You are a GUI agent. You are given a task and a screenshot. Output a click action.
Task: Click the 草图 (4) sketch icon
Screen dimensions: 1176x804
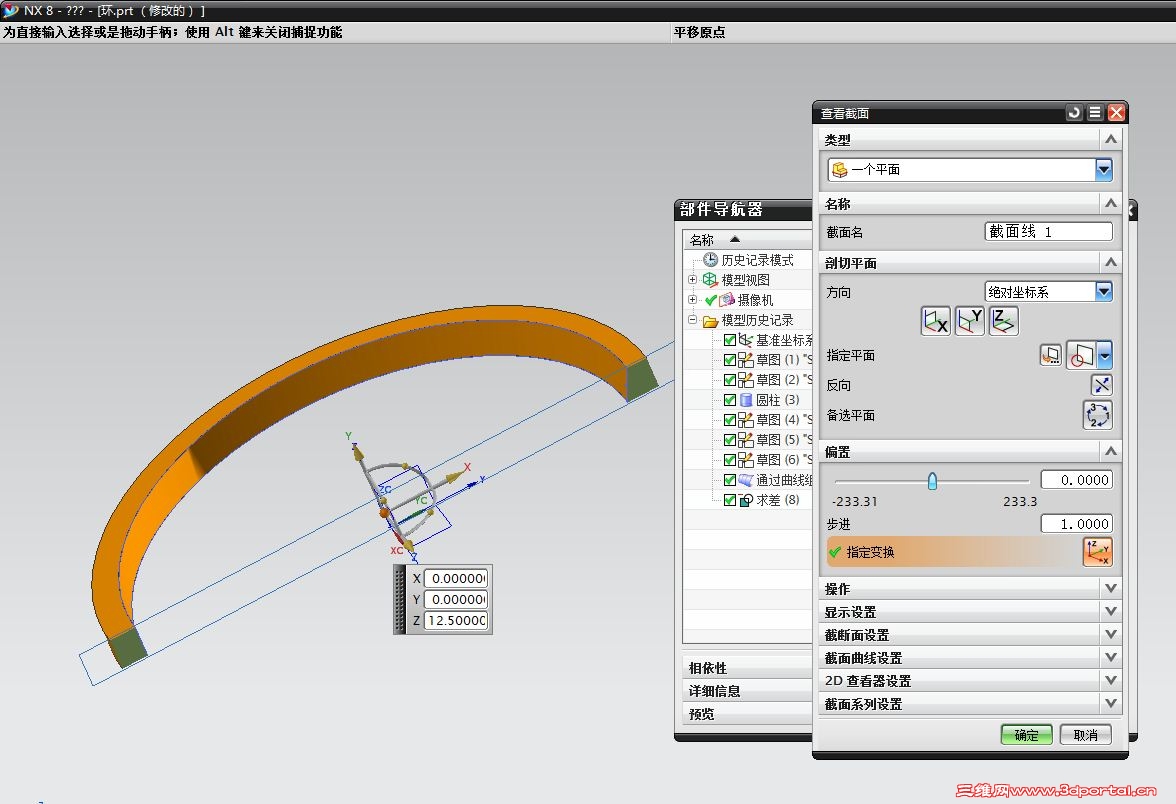click(x=746, y=420)
